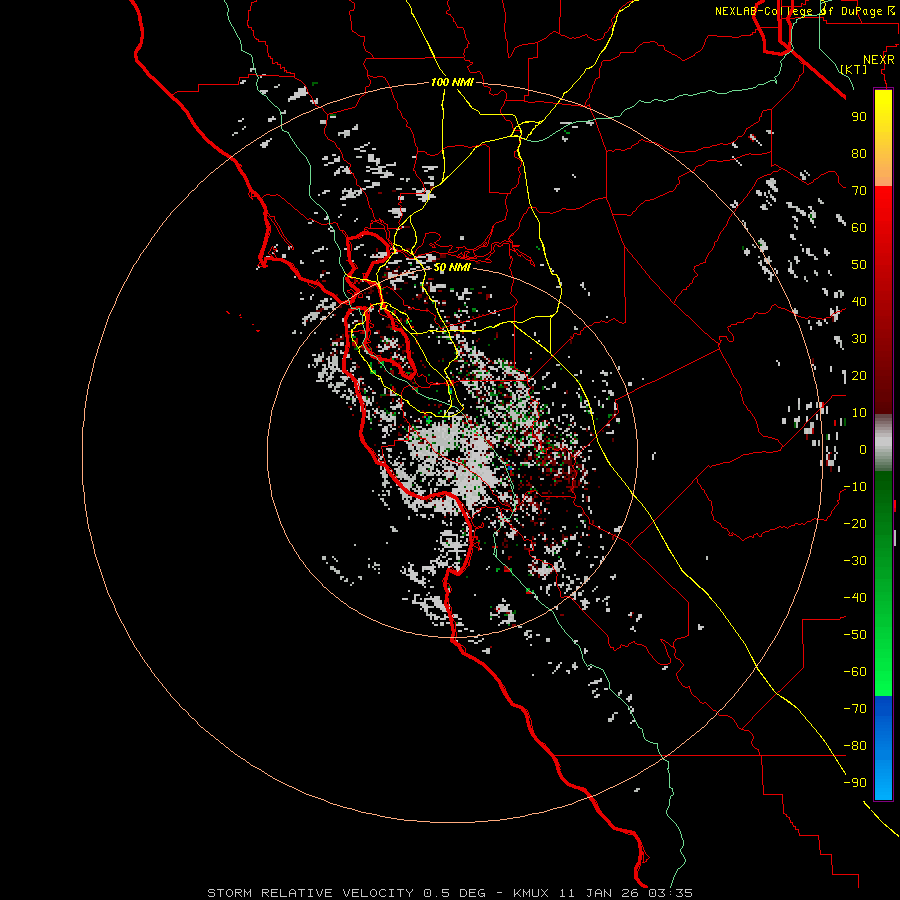Click the -90 value on the velocity scale
The image size is (900, 900).
click(x=855, y=783)
